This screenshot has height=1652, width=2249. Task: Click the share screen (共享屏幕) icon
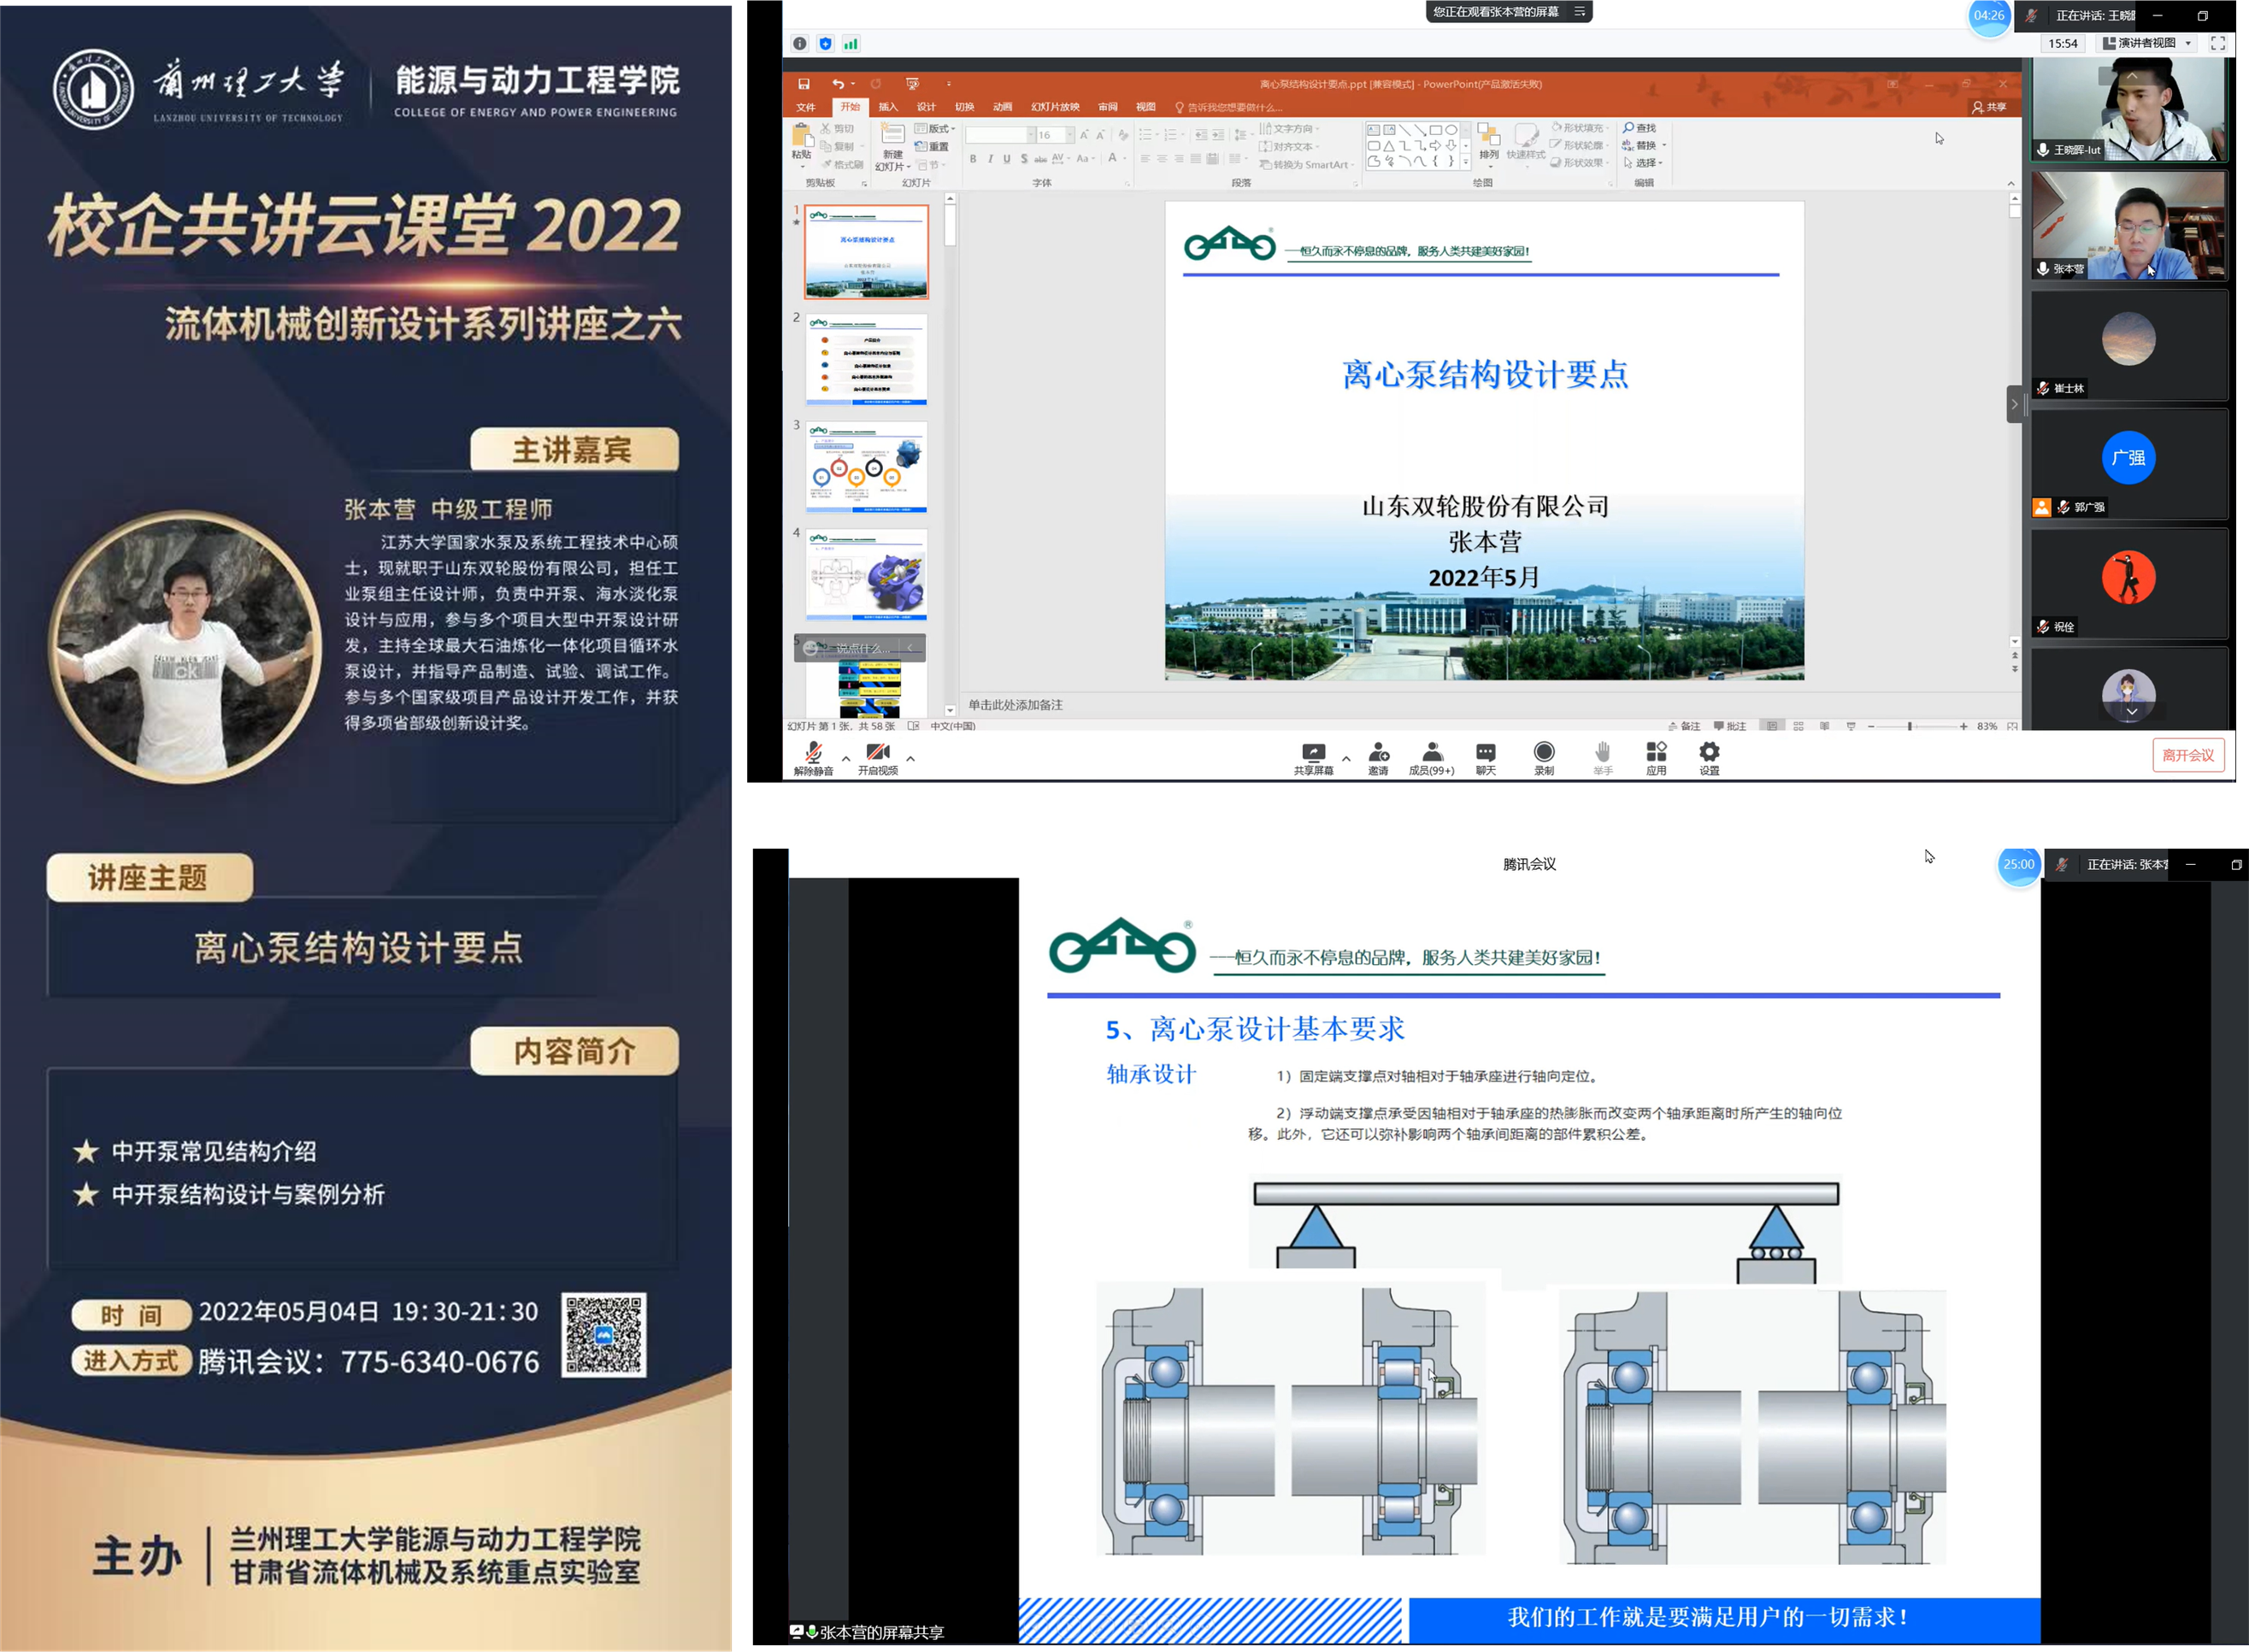[x=1313, y=753]
